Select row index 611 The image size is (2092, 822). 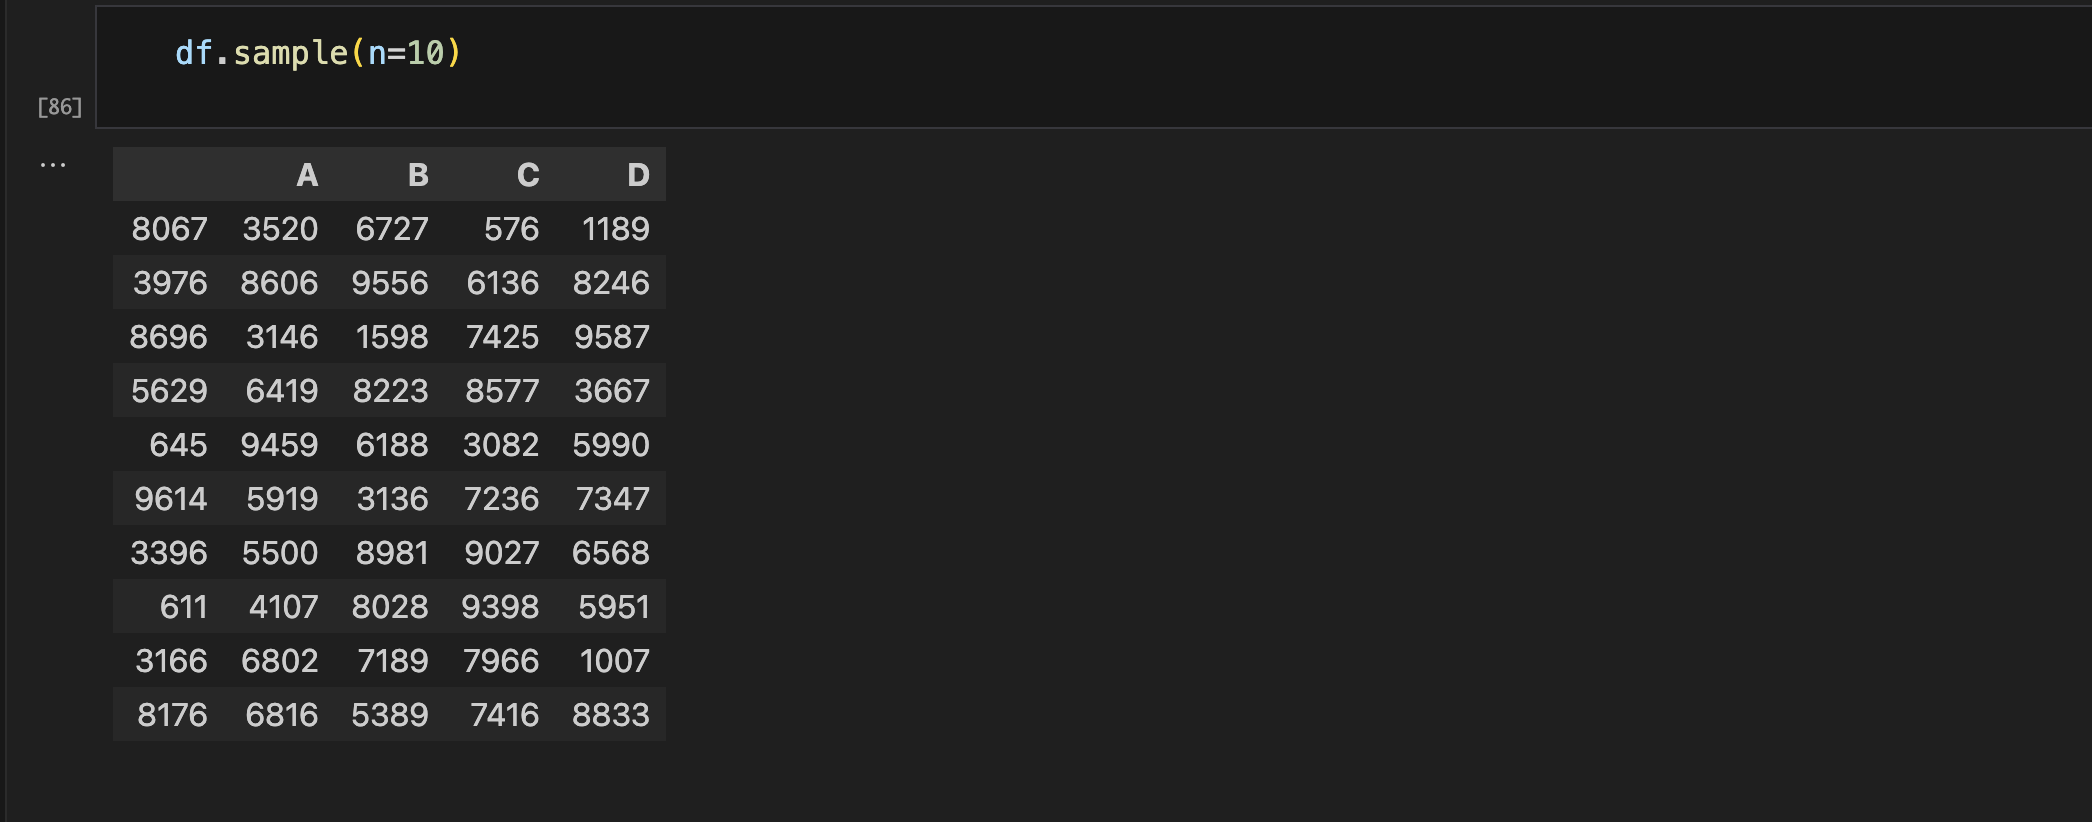[x=183, y=607]
